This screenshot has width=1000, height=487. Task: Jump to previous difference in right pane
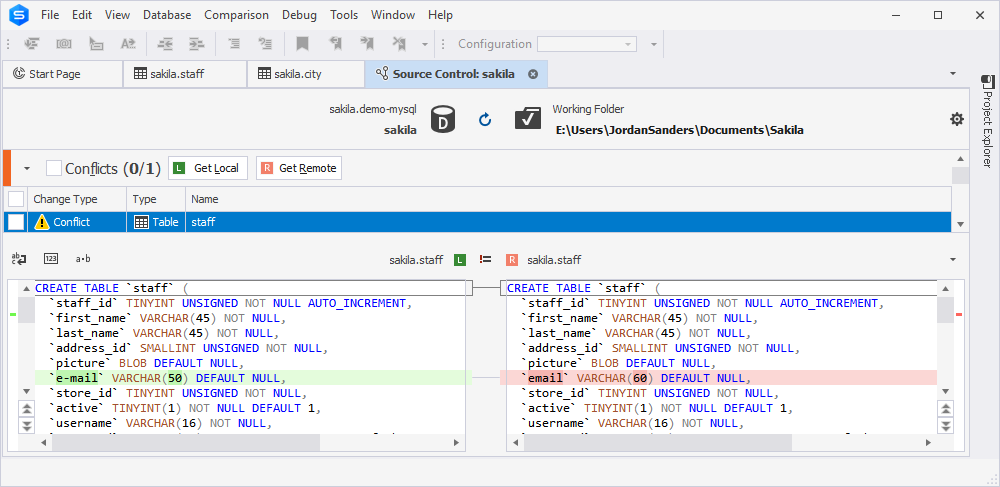point(946,409)
